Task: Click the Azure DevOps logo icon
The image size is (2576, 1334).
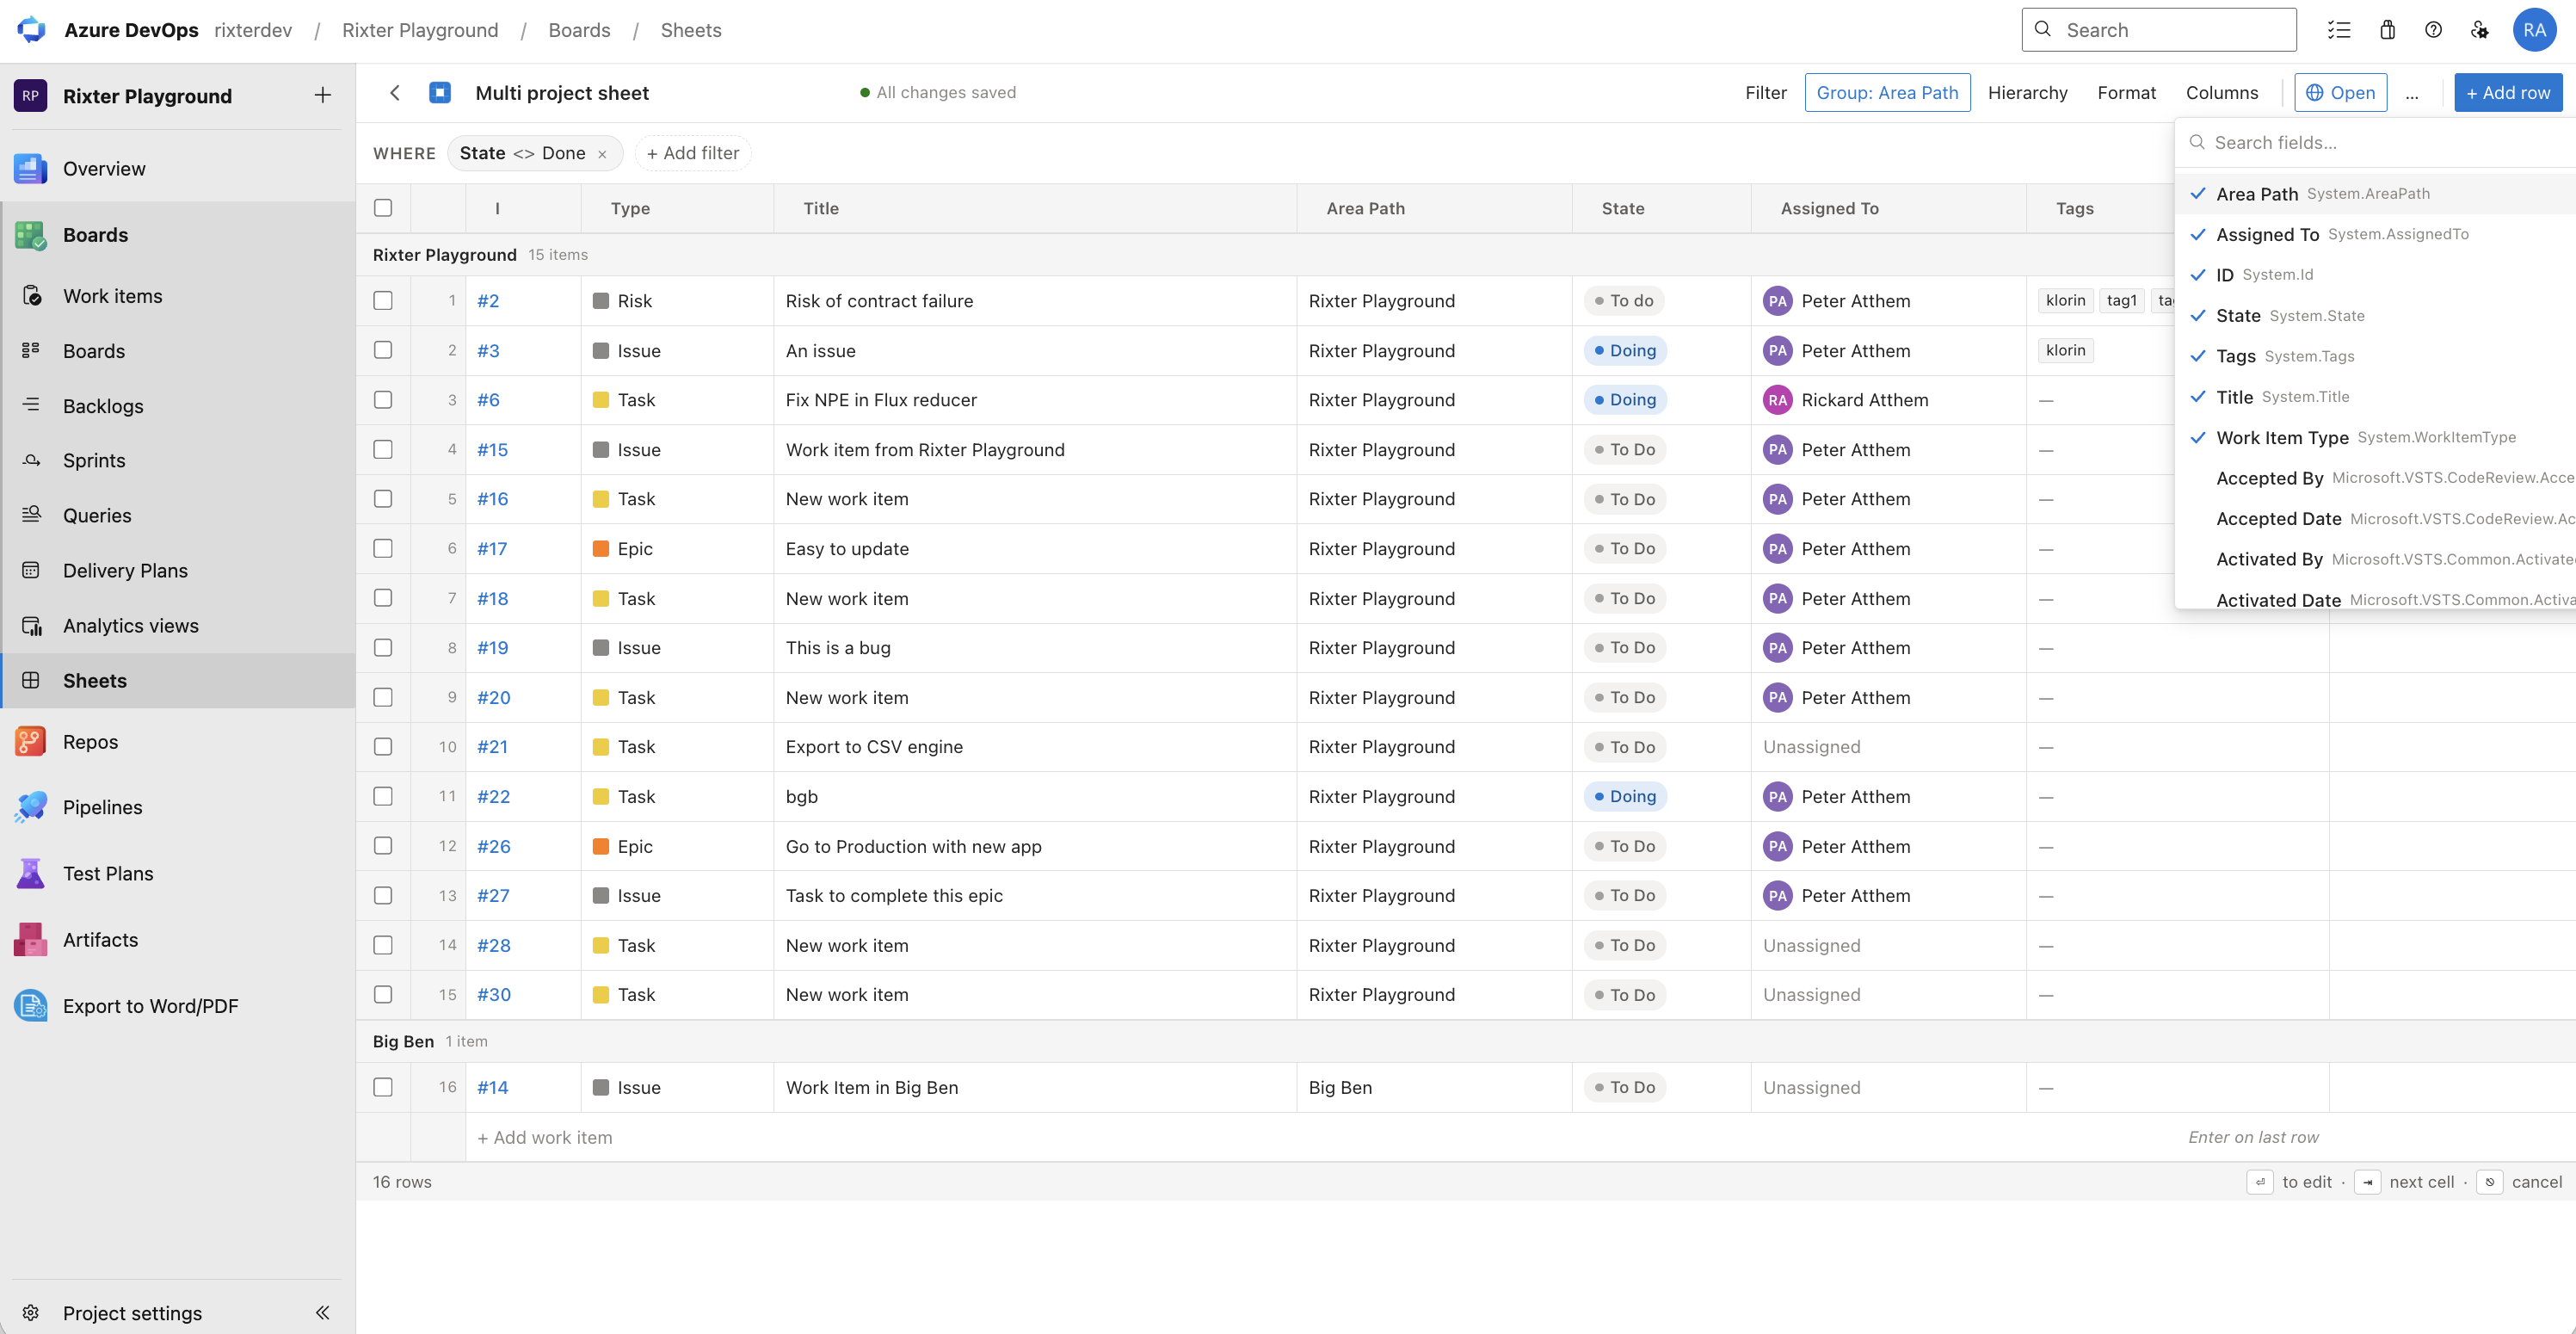Action: (x=31, y=30)
